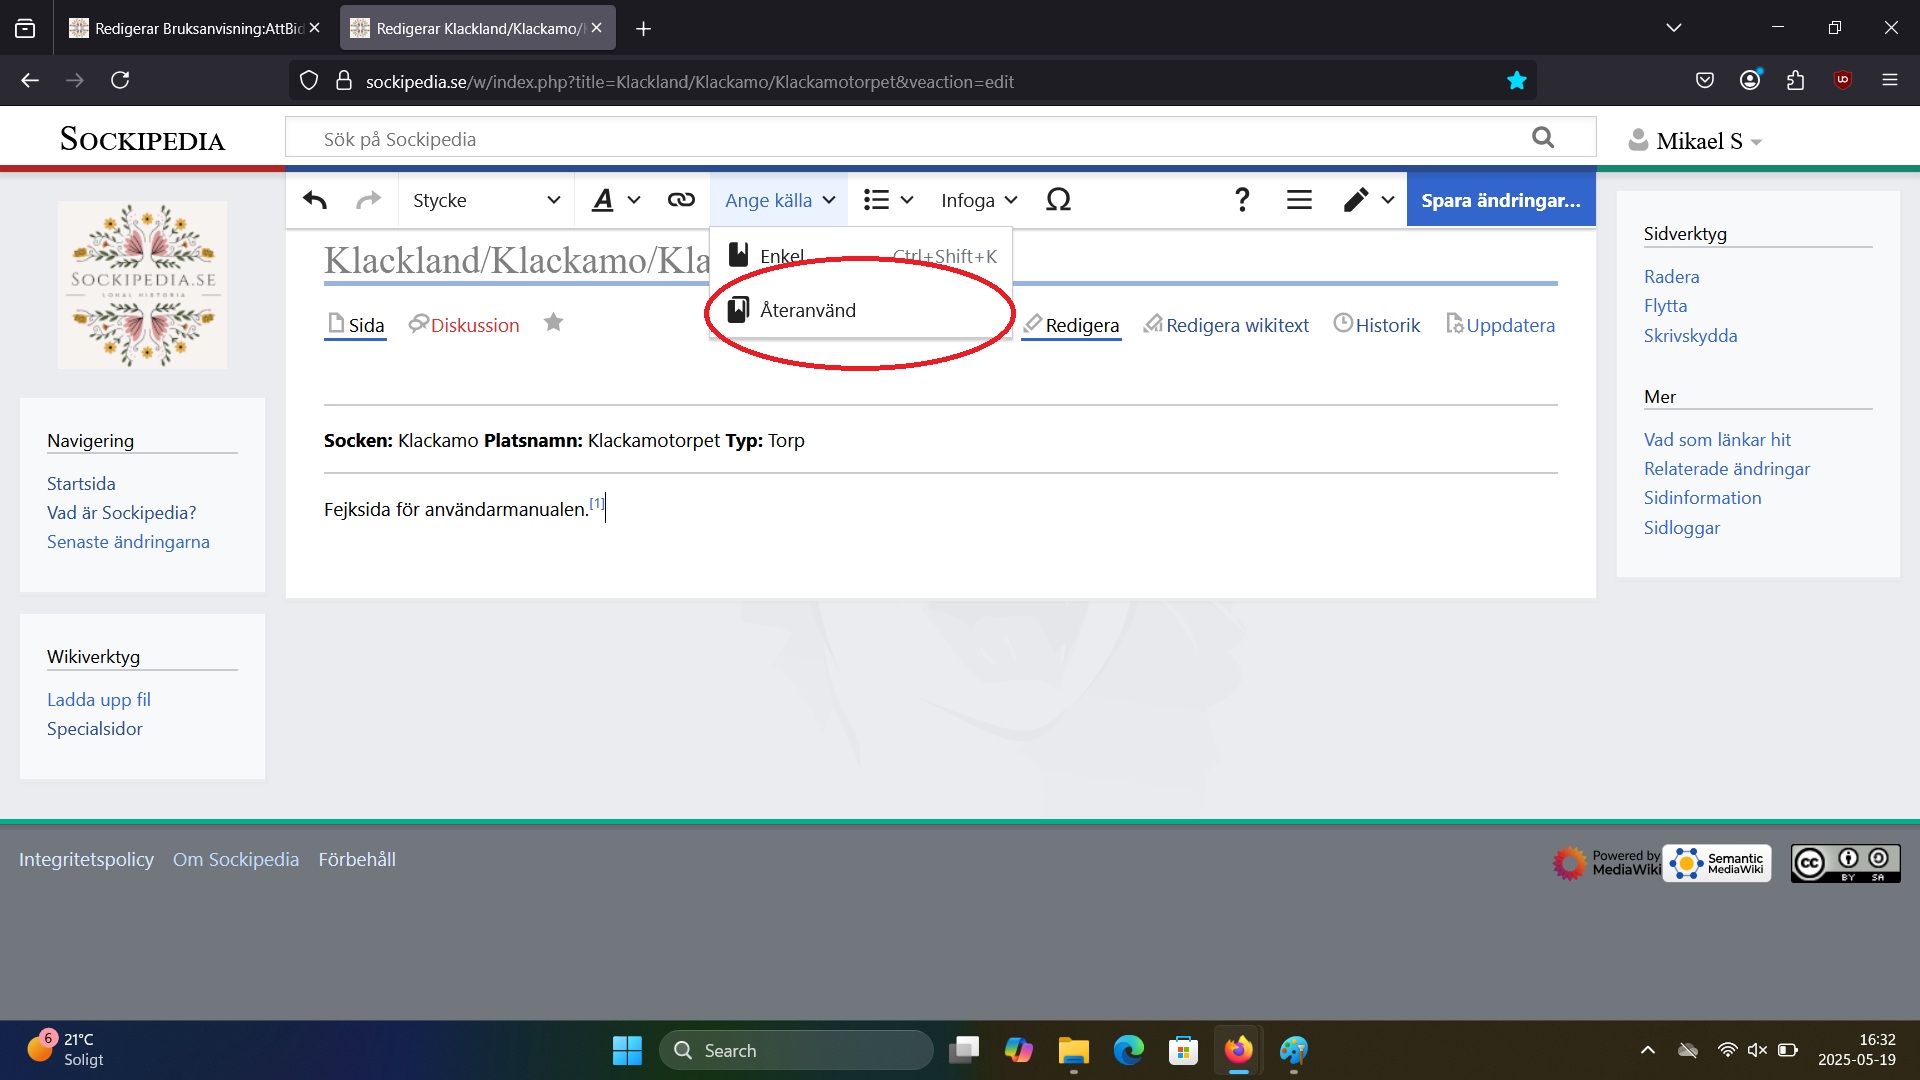Click the watchlist star beside Diskussion

coord(553,322)
